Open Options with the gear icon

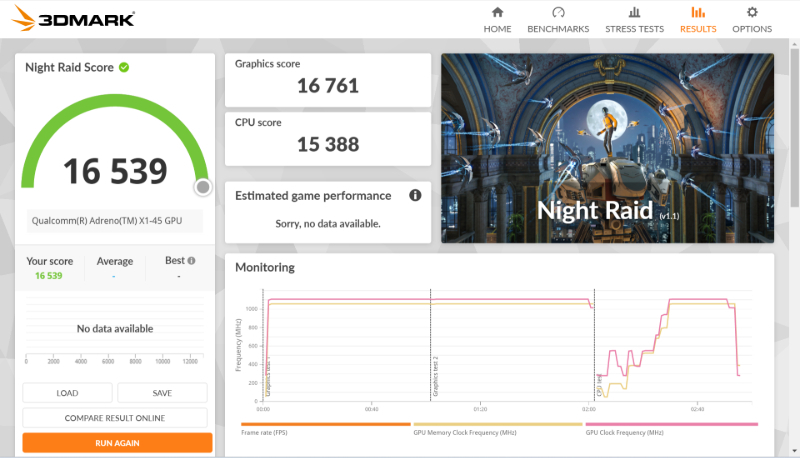[752, 13]
